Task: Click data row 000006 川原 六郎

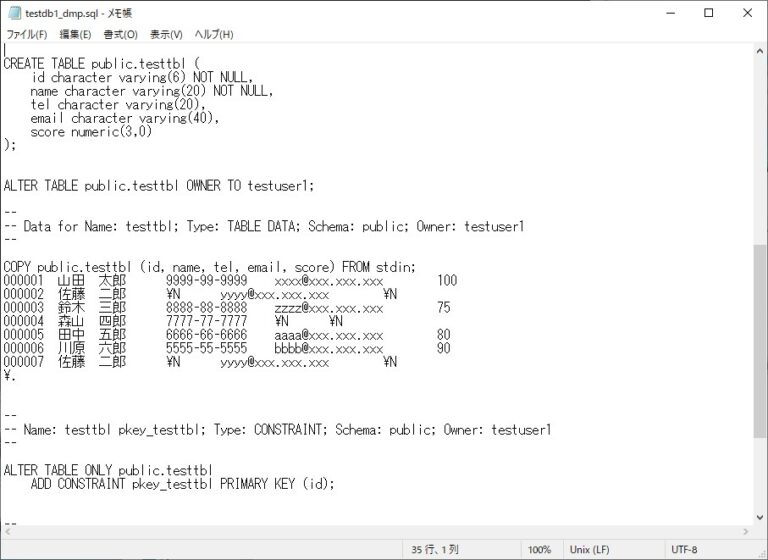Action: [227, 348]
